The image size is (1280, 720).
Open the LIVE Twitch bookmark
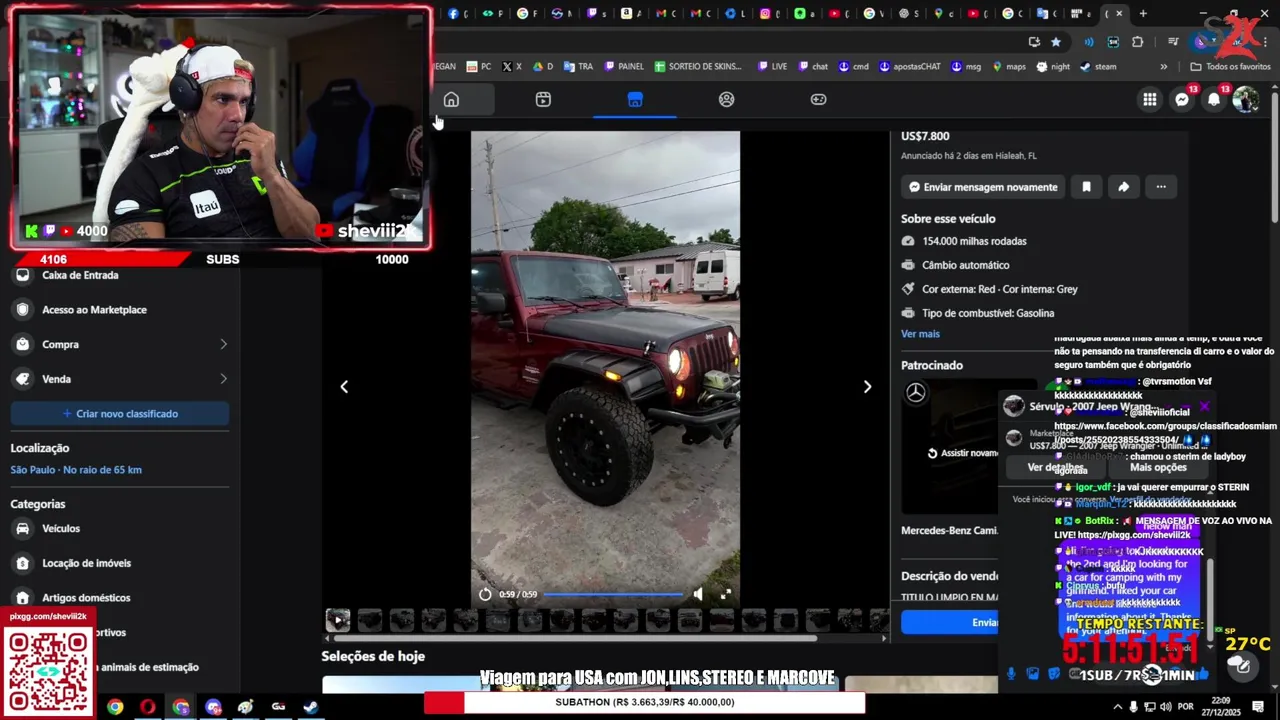point(772,67)
